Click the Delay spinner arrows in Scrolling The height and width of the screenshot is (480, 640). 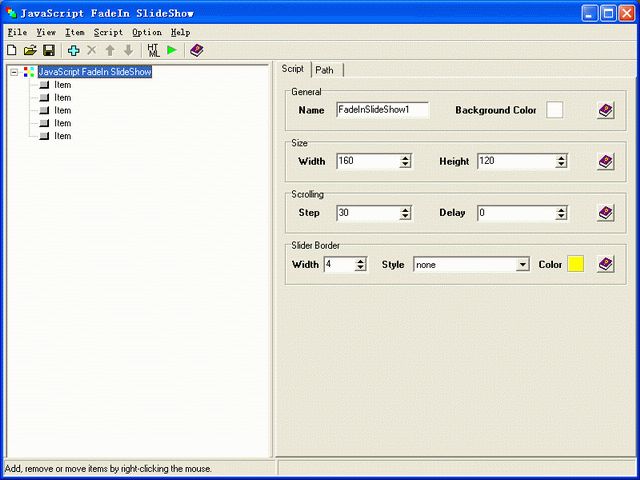561,213
